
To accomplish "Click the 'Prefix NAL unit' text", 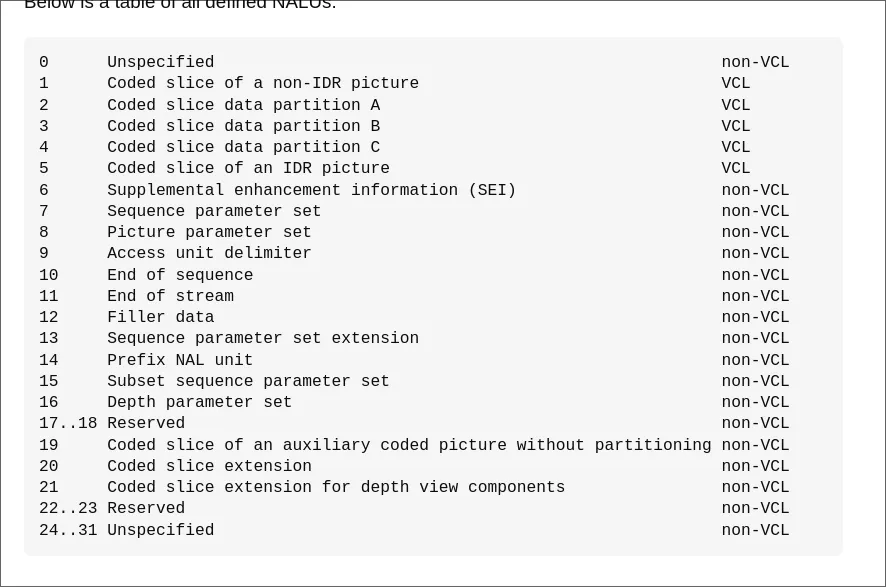I will (x=180, y=360).
